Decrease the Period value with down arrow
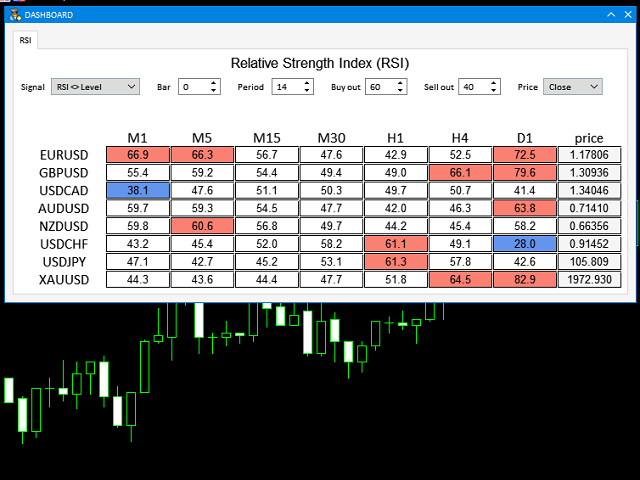640x480 pixels. [308, 91]
